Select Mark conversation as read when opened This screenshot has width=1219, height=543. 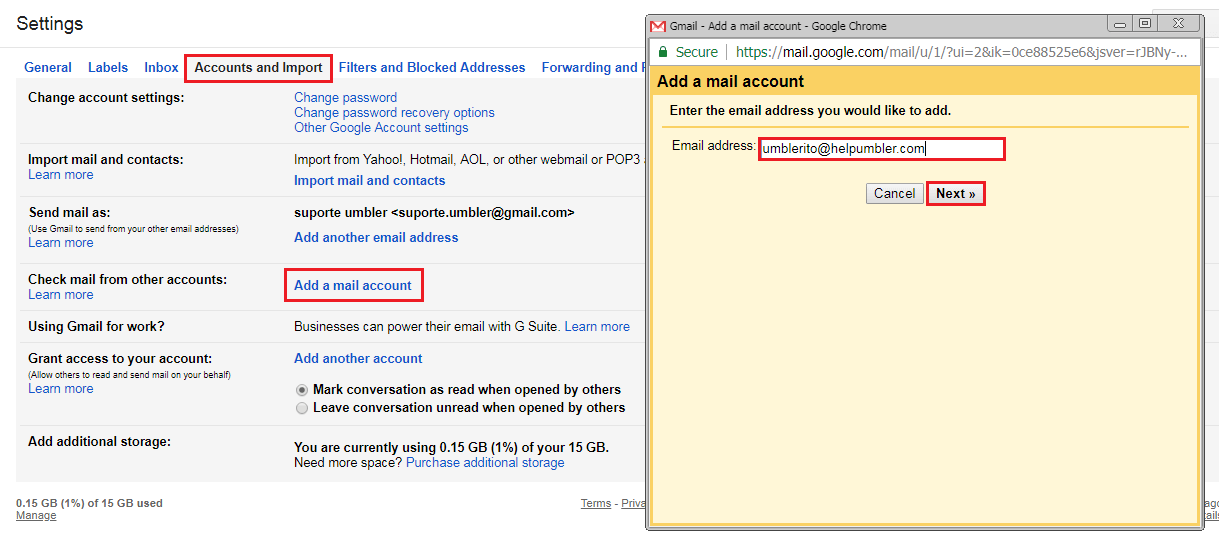[302, 390]
